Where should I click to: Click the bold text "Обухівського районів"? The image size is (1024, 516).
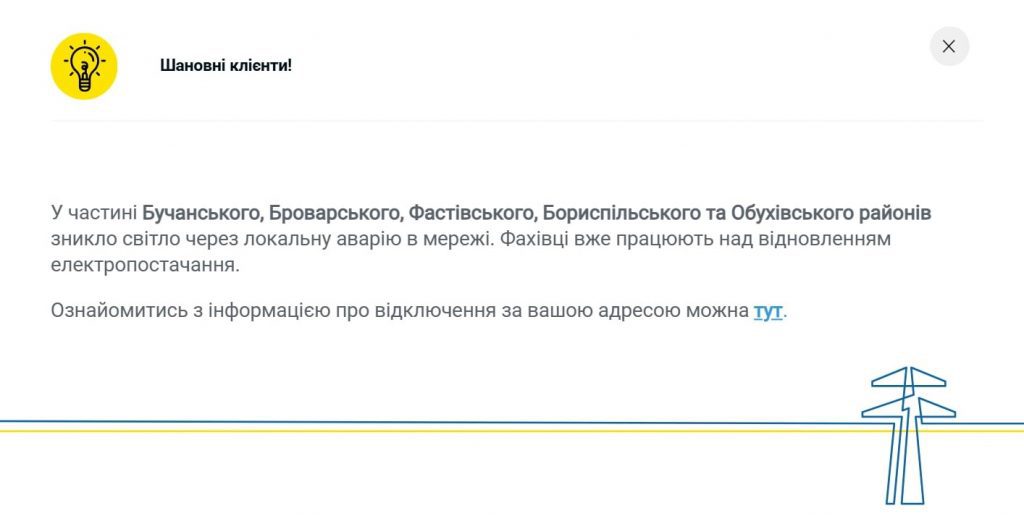(831, 213)
